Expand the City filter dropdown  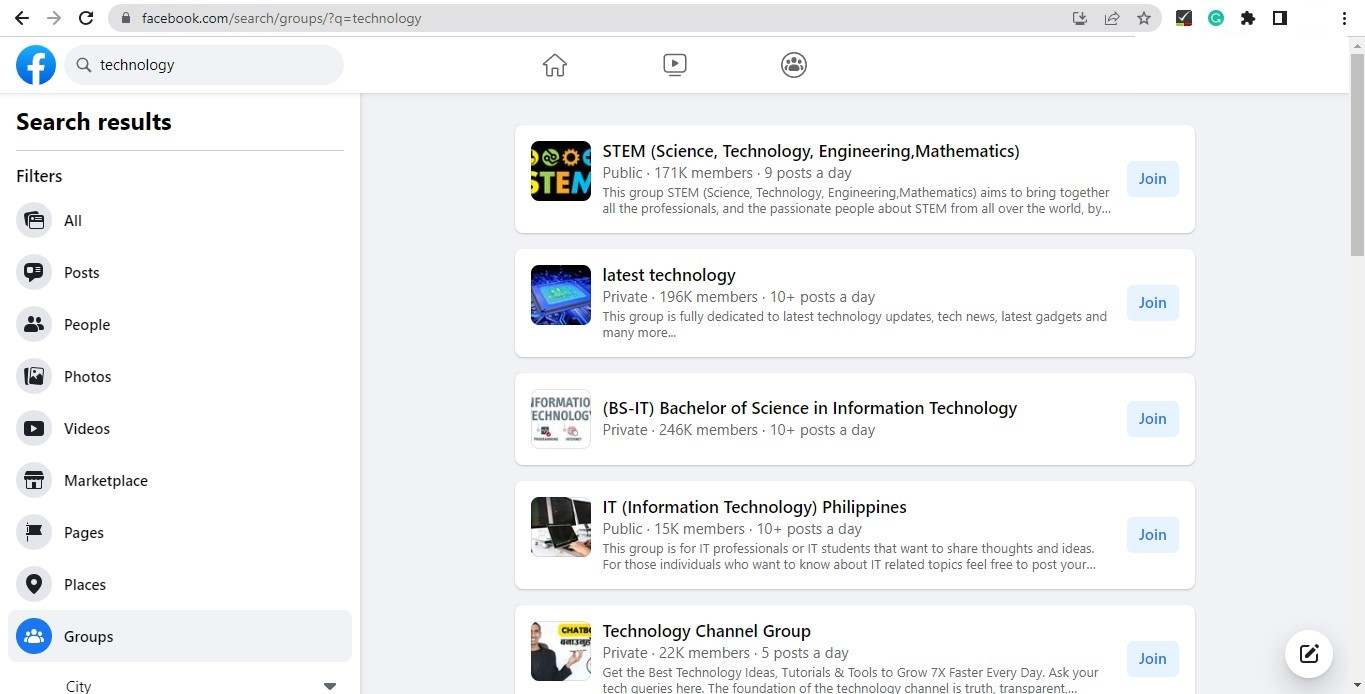pos(330,686)
